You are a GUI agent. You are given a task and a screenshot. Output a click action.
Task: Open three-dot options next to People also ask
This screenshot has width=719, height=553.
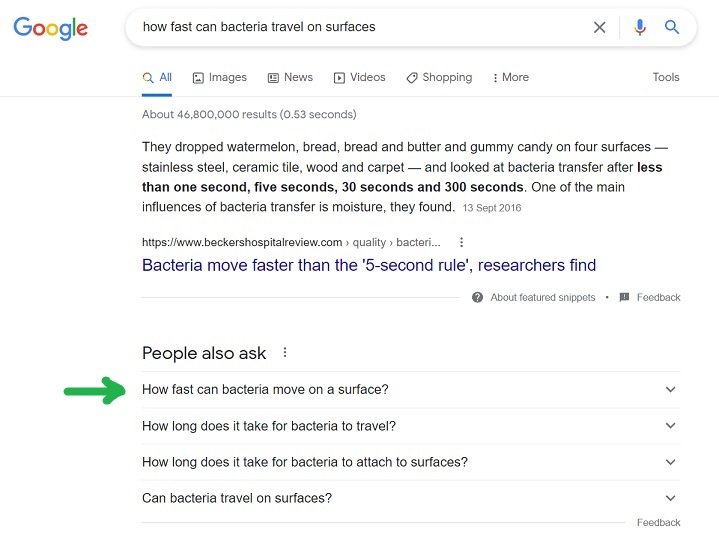(285, 352)
